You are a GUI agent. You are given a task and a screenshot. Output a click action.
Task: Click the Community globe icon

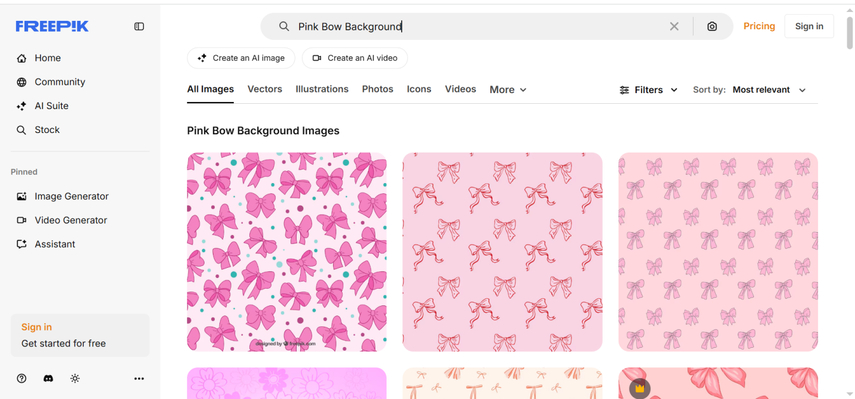coord(21,82)
